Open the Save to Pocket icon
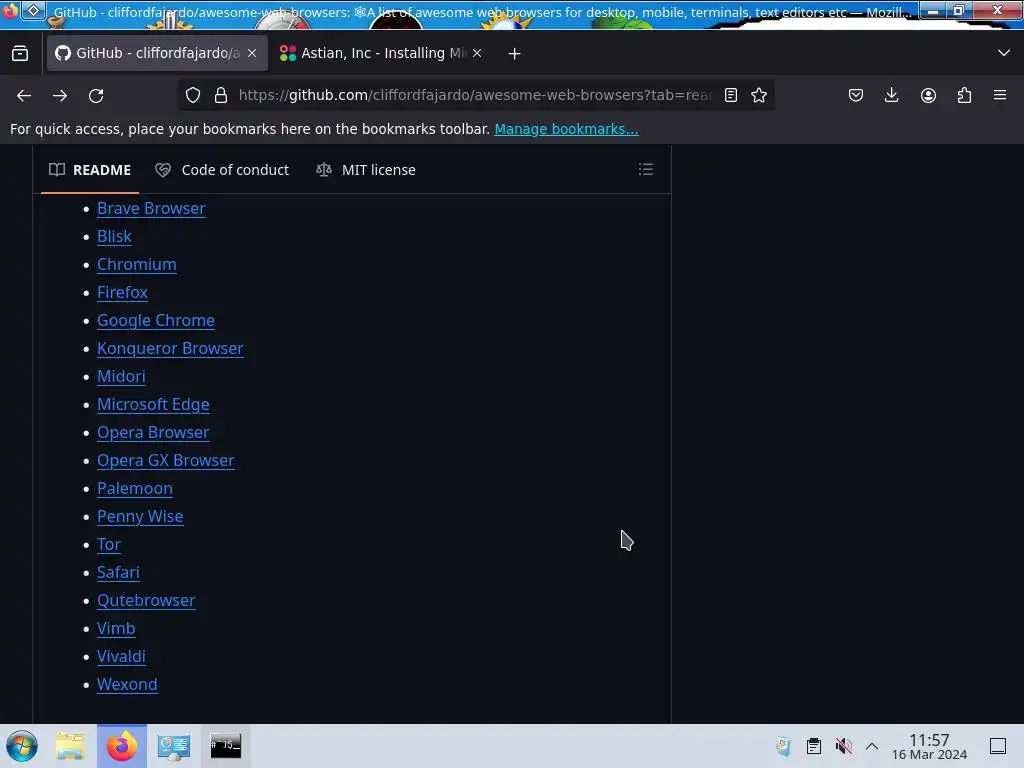1024x768 pixels. (856, 95)
